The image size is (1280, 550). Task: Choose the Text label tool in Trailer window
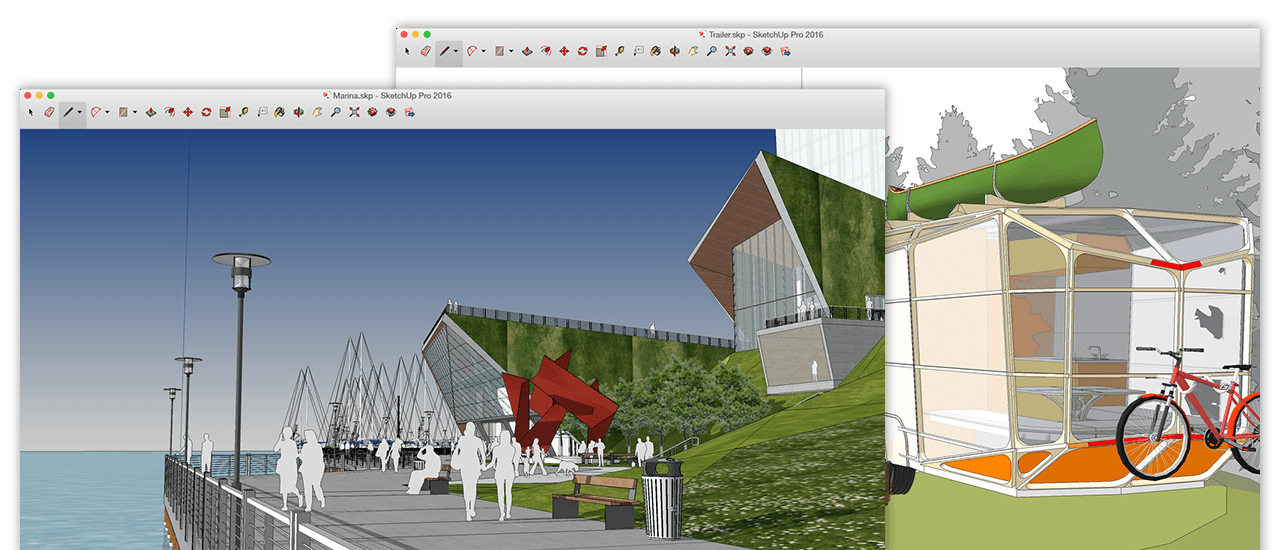(x=638, y=50)
